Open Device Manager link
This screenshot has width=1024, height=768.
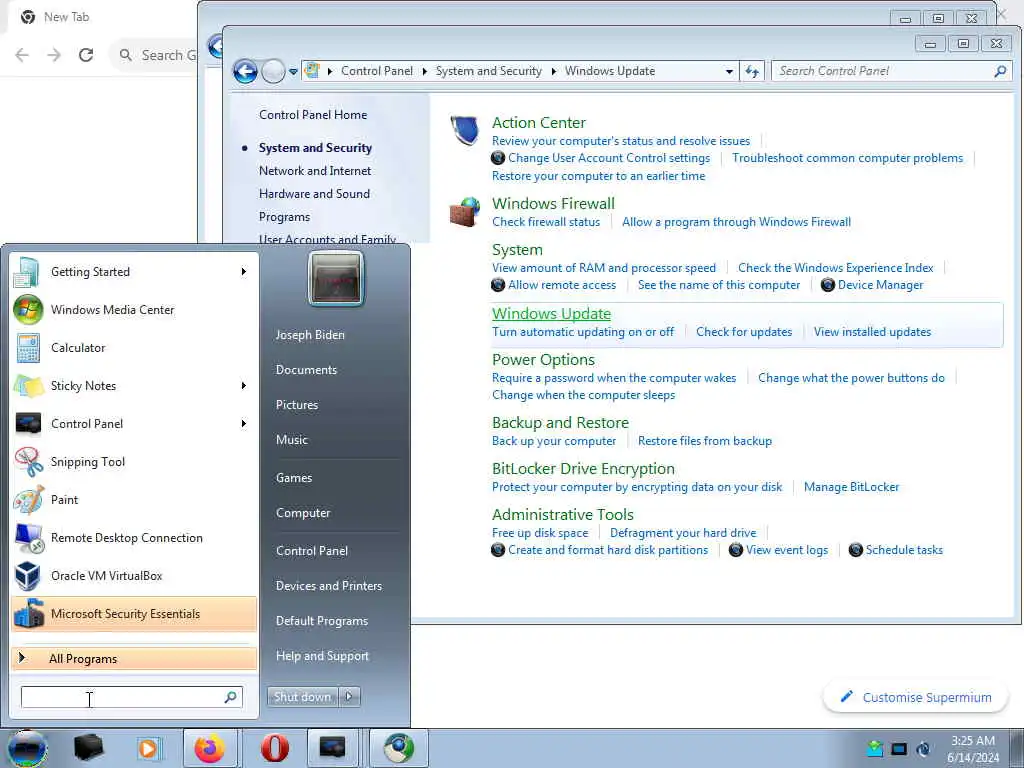(x=880, y=285)
